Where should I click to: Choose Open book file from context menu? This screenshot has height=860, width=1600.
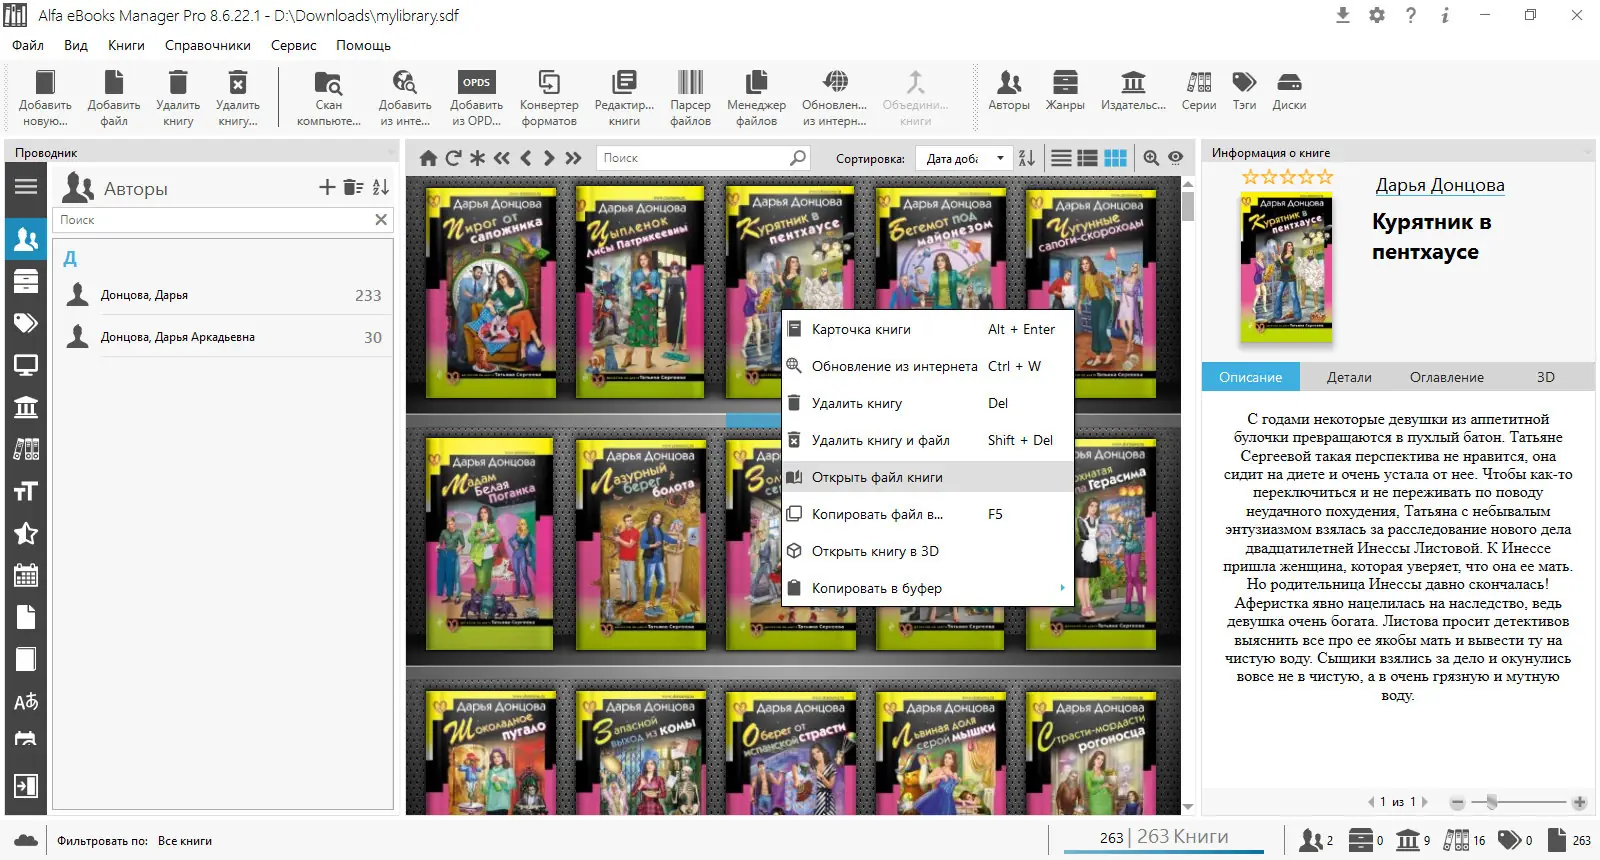(x=927, y=477)
